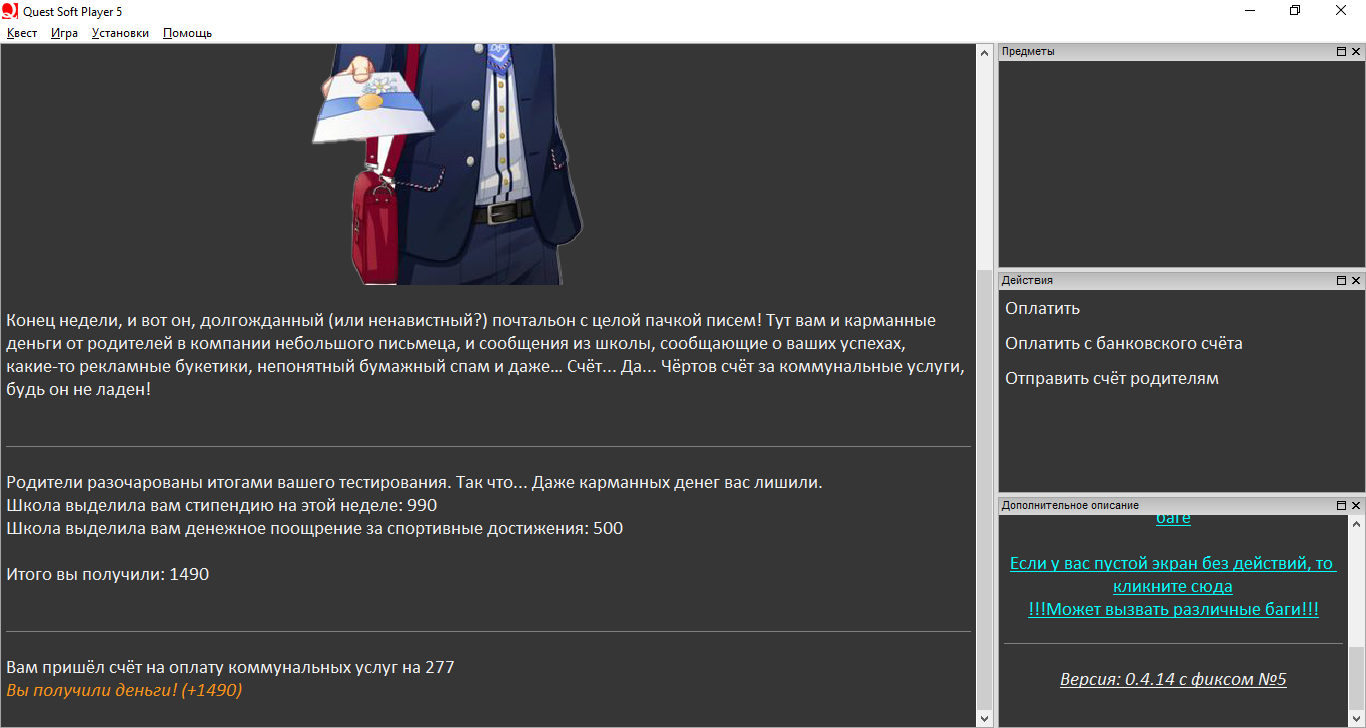Maximize the Предметы panel
The width and height of the screenshot is (1366, 728).
1341,52
